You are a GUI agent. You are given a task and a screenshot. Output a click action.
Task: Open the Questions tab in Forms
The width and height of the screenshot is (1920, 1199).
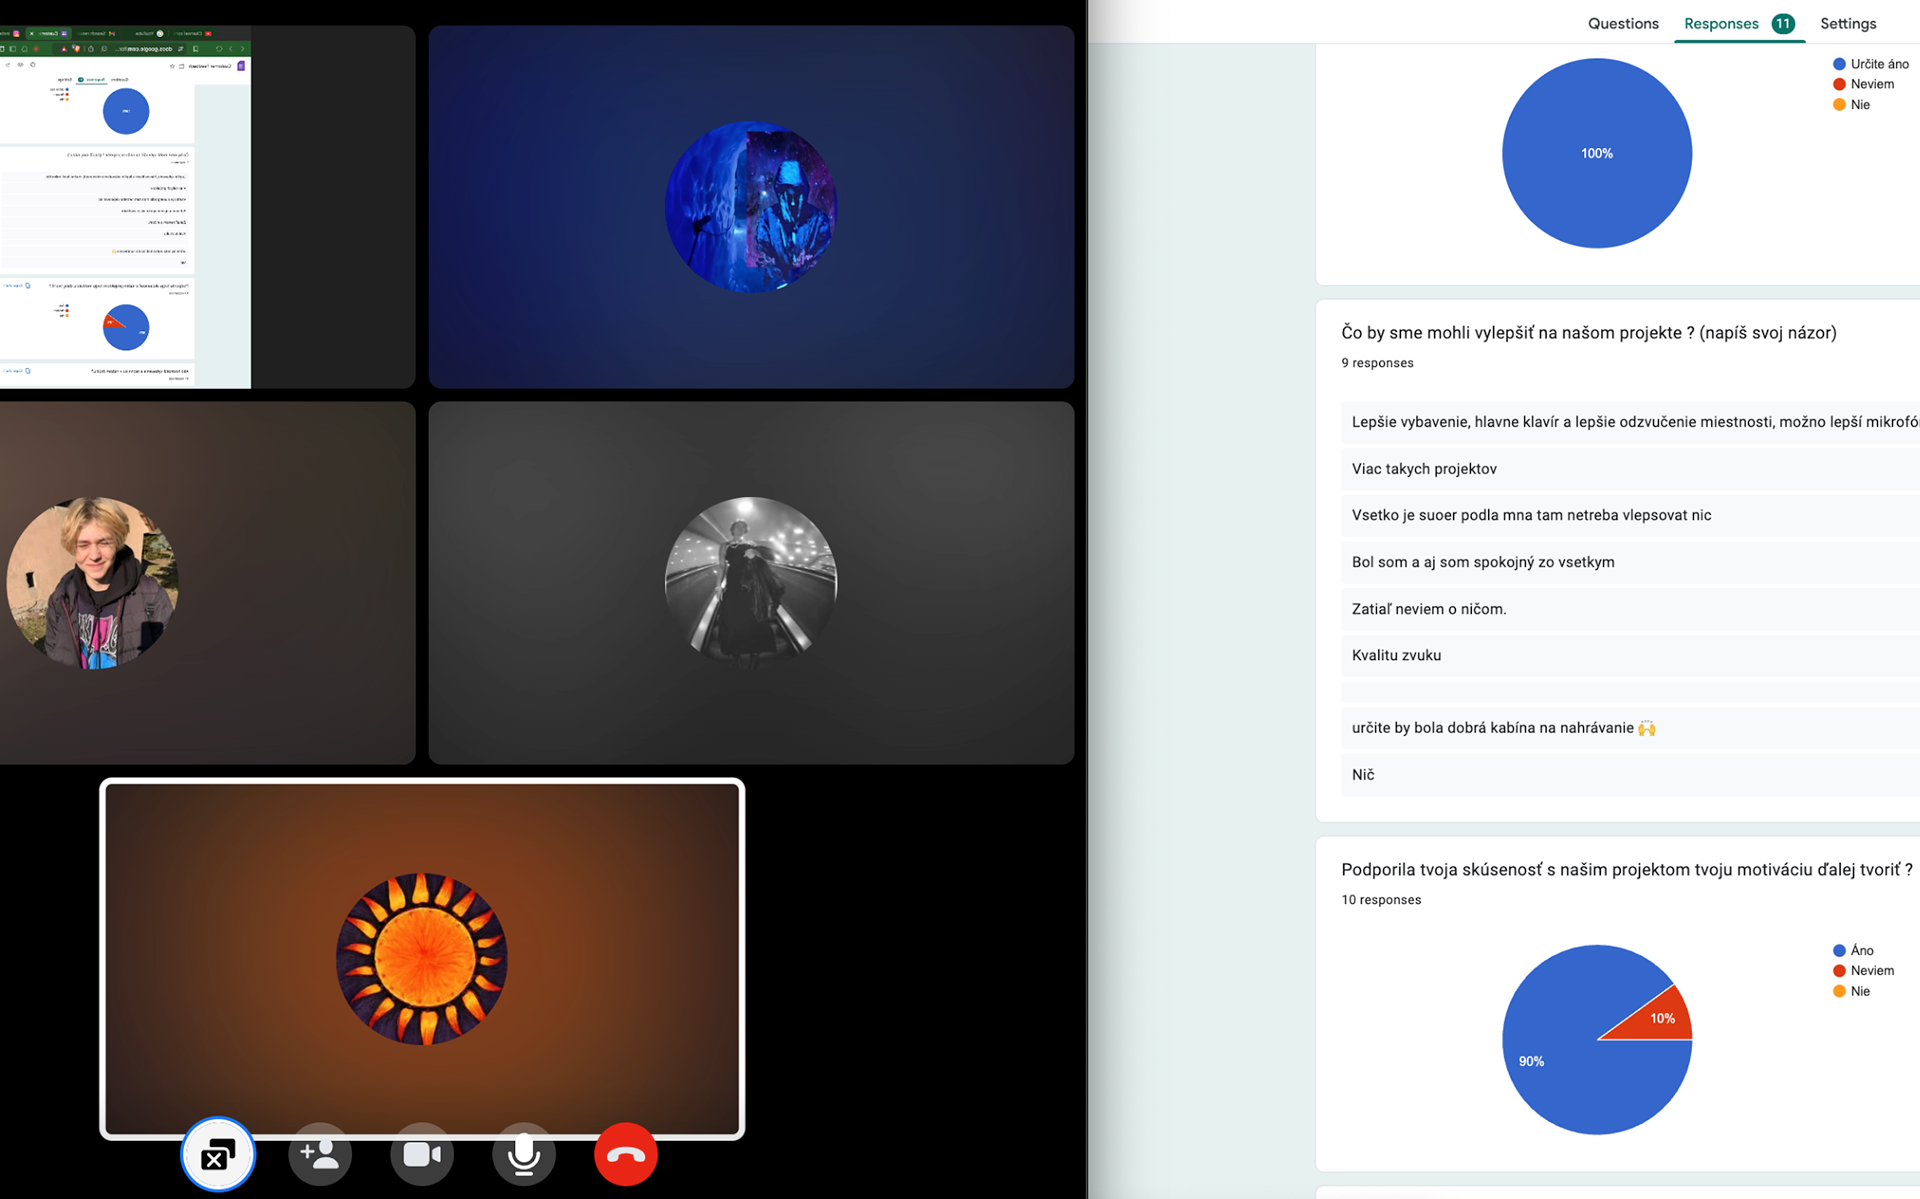(1623, 23)
